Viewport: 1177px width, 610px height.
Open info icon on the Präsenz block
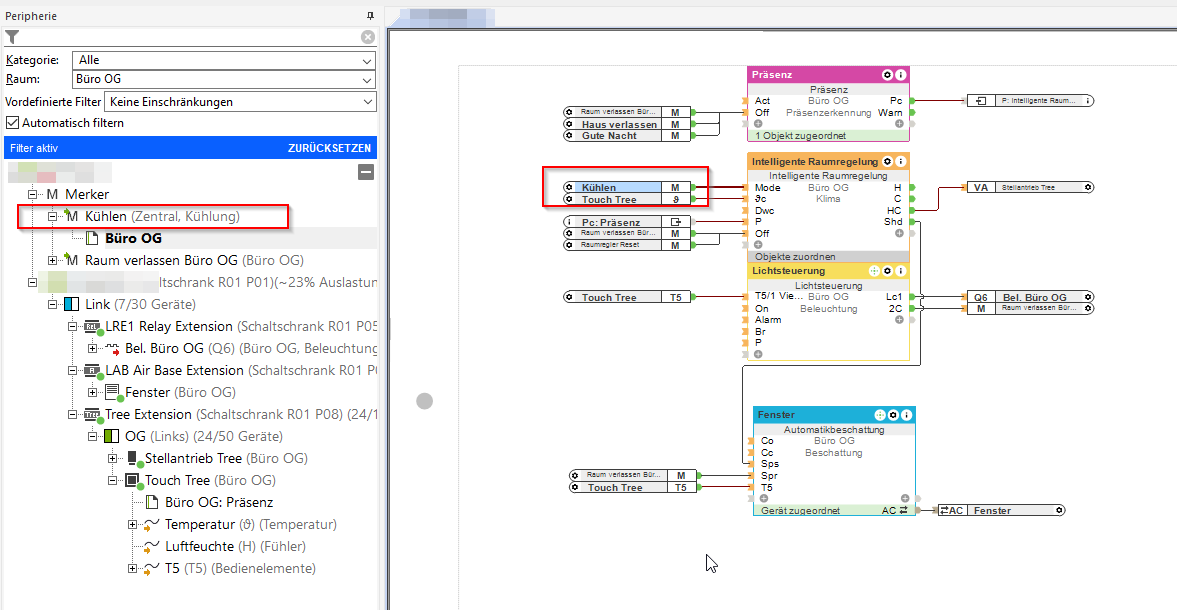[901, 75]
